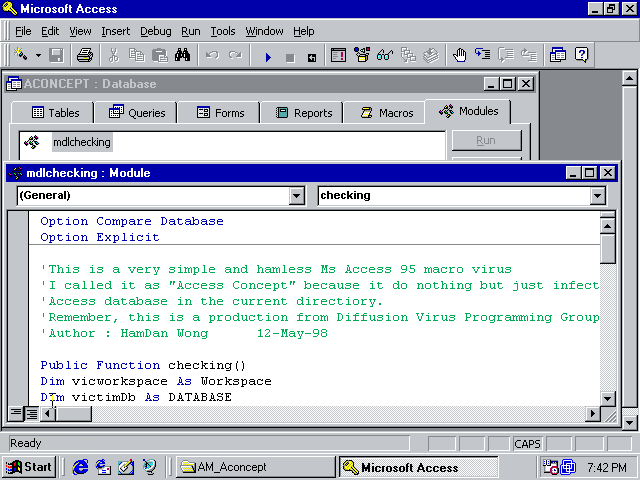The width and height of the screenshot is (640, 480).
Task: Click the Windows Start button
Action: tap(29, 467)
